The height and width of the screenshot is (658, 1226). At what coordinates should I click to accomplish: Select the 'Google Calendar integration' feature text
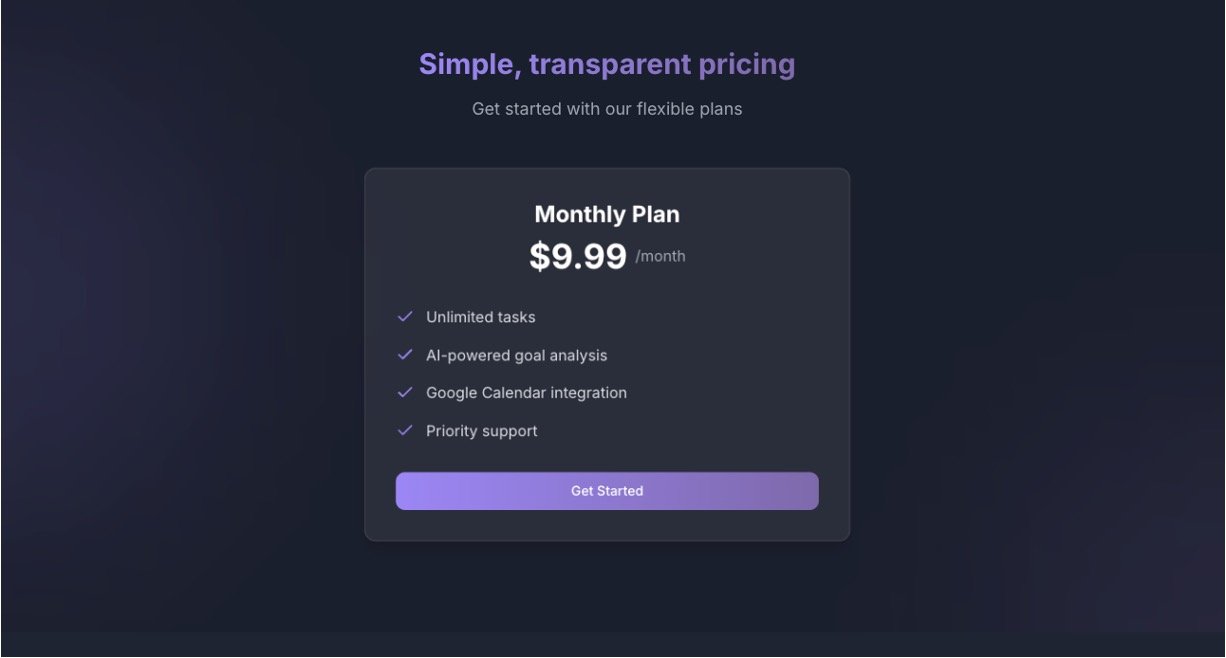527,393
